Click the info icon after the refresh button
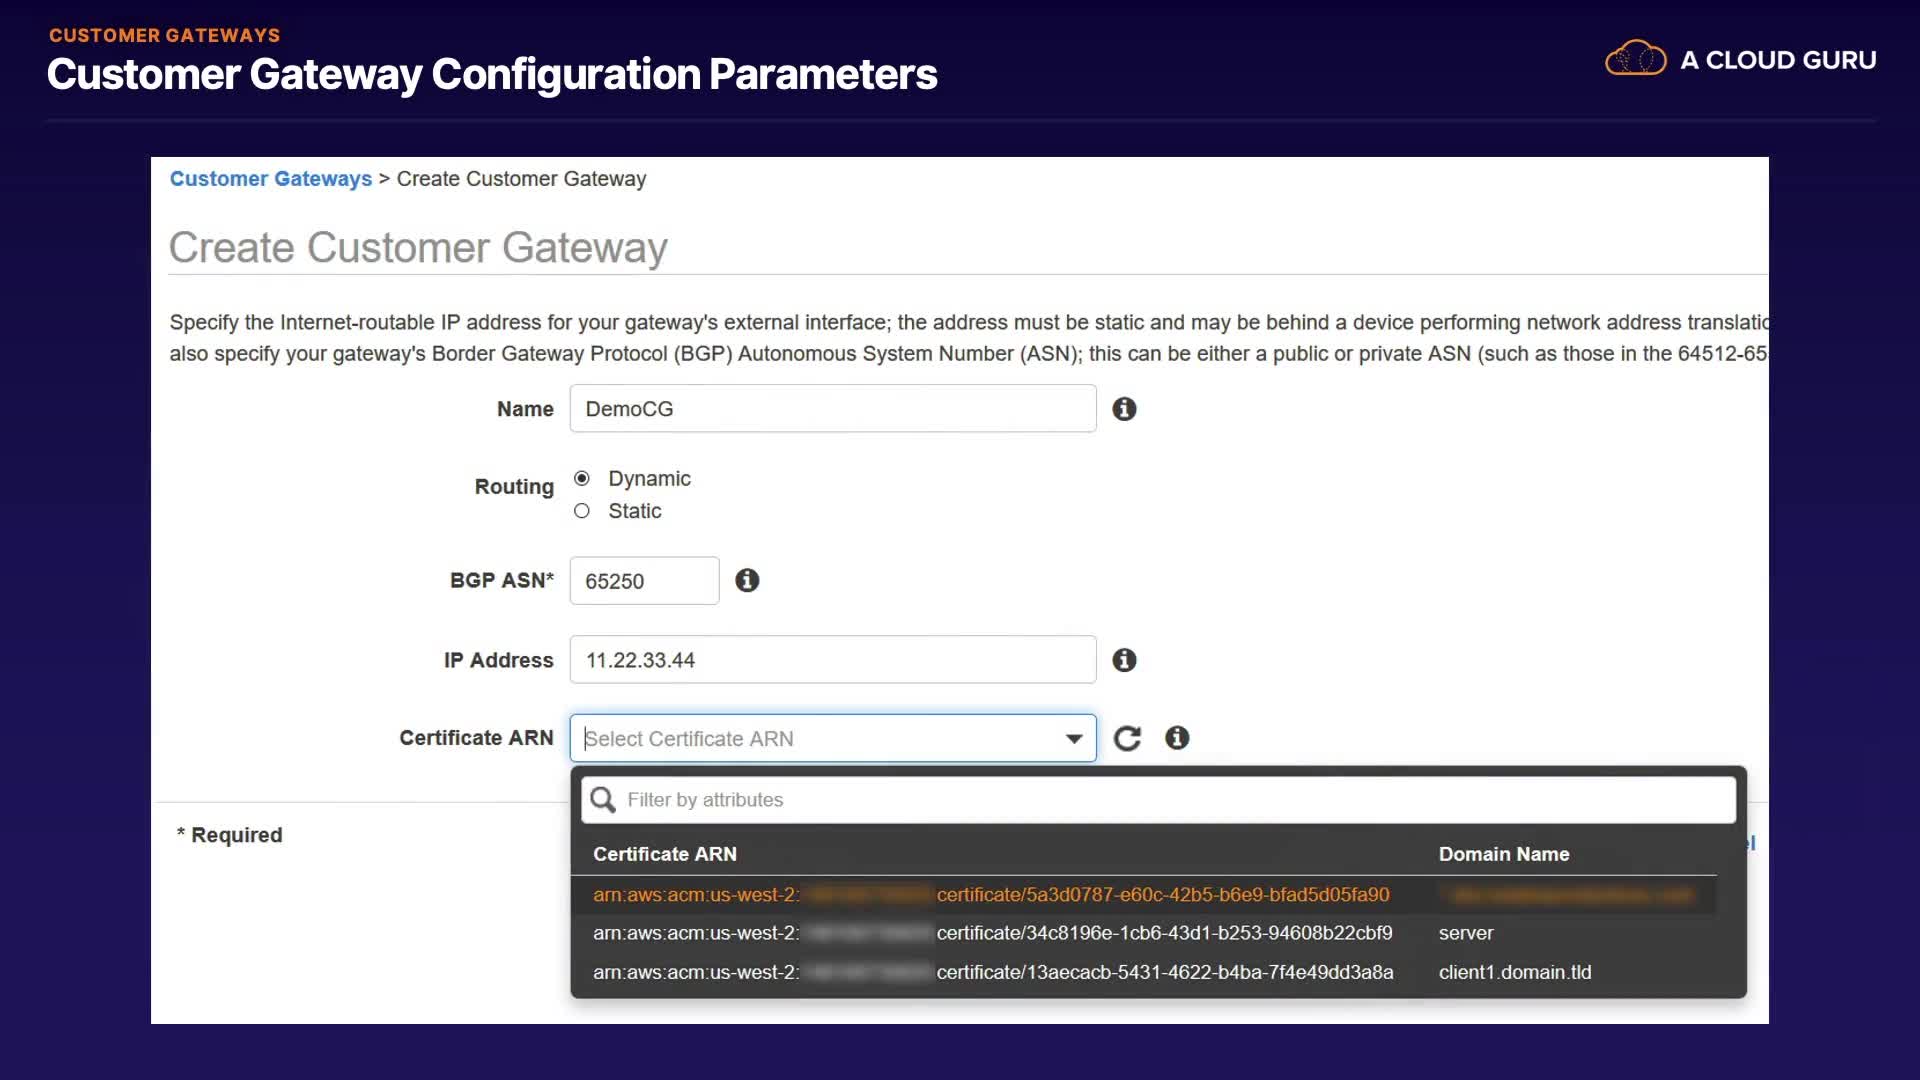 coord(1177,738)
